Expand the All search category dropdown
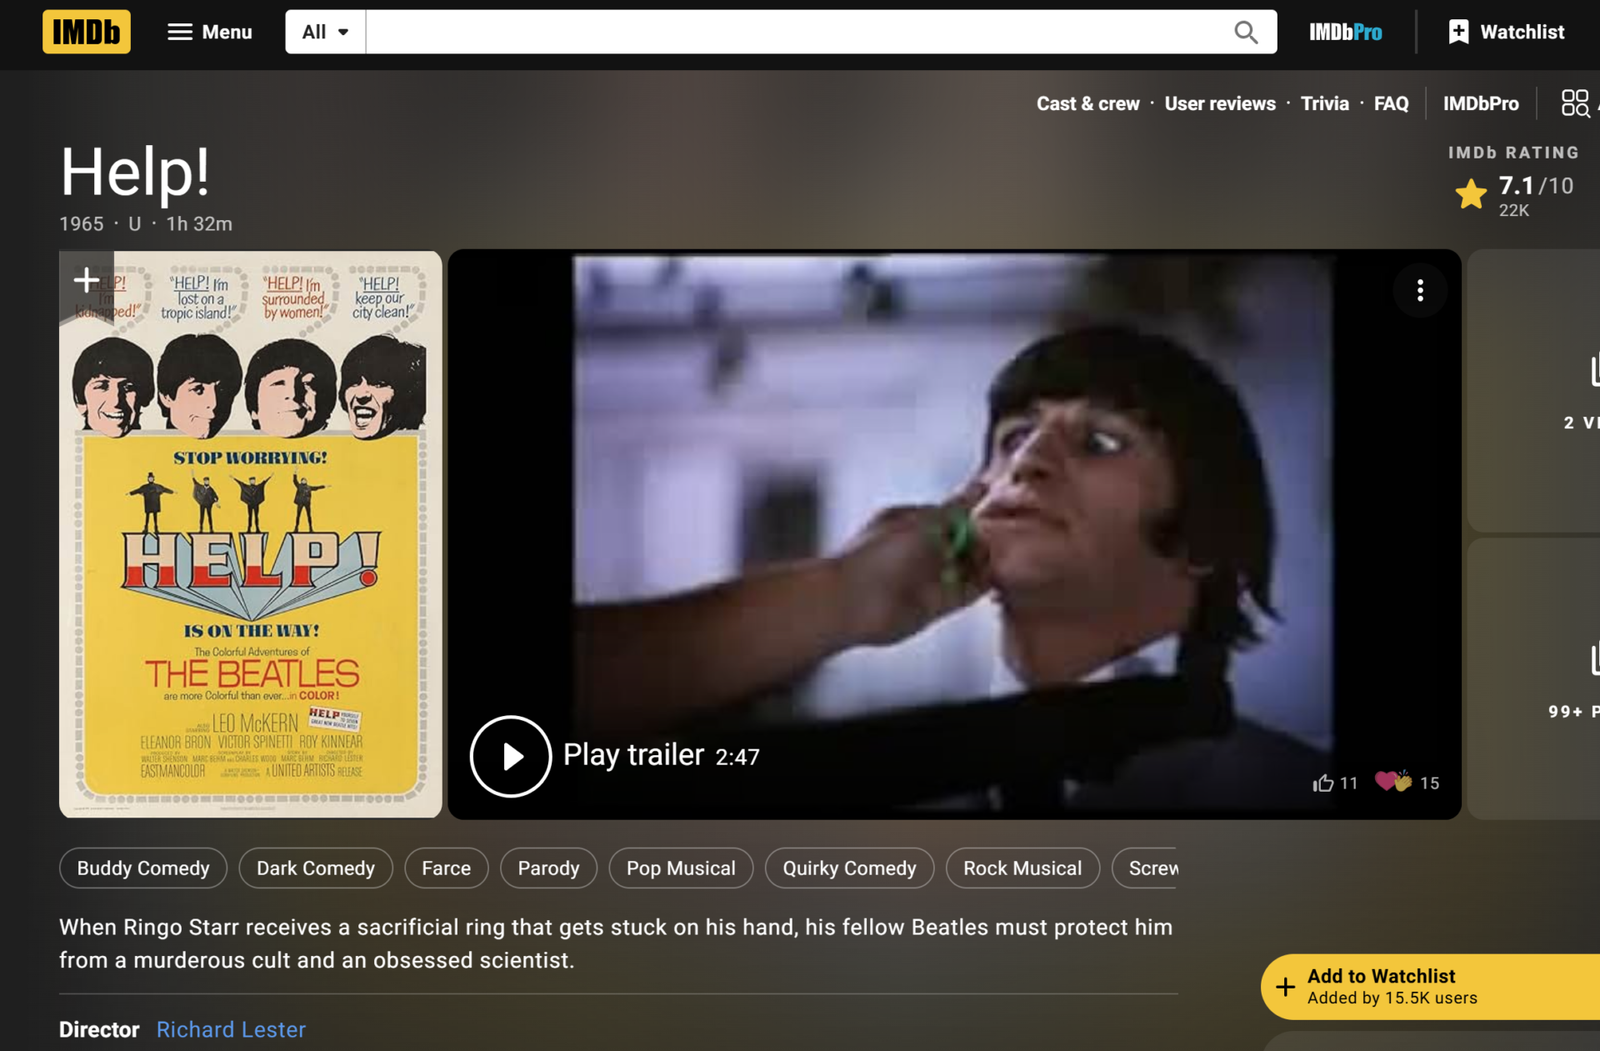Image resolution: width=1600 pixels, height=1051 pixels. pos(326,32)
